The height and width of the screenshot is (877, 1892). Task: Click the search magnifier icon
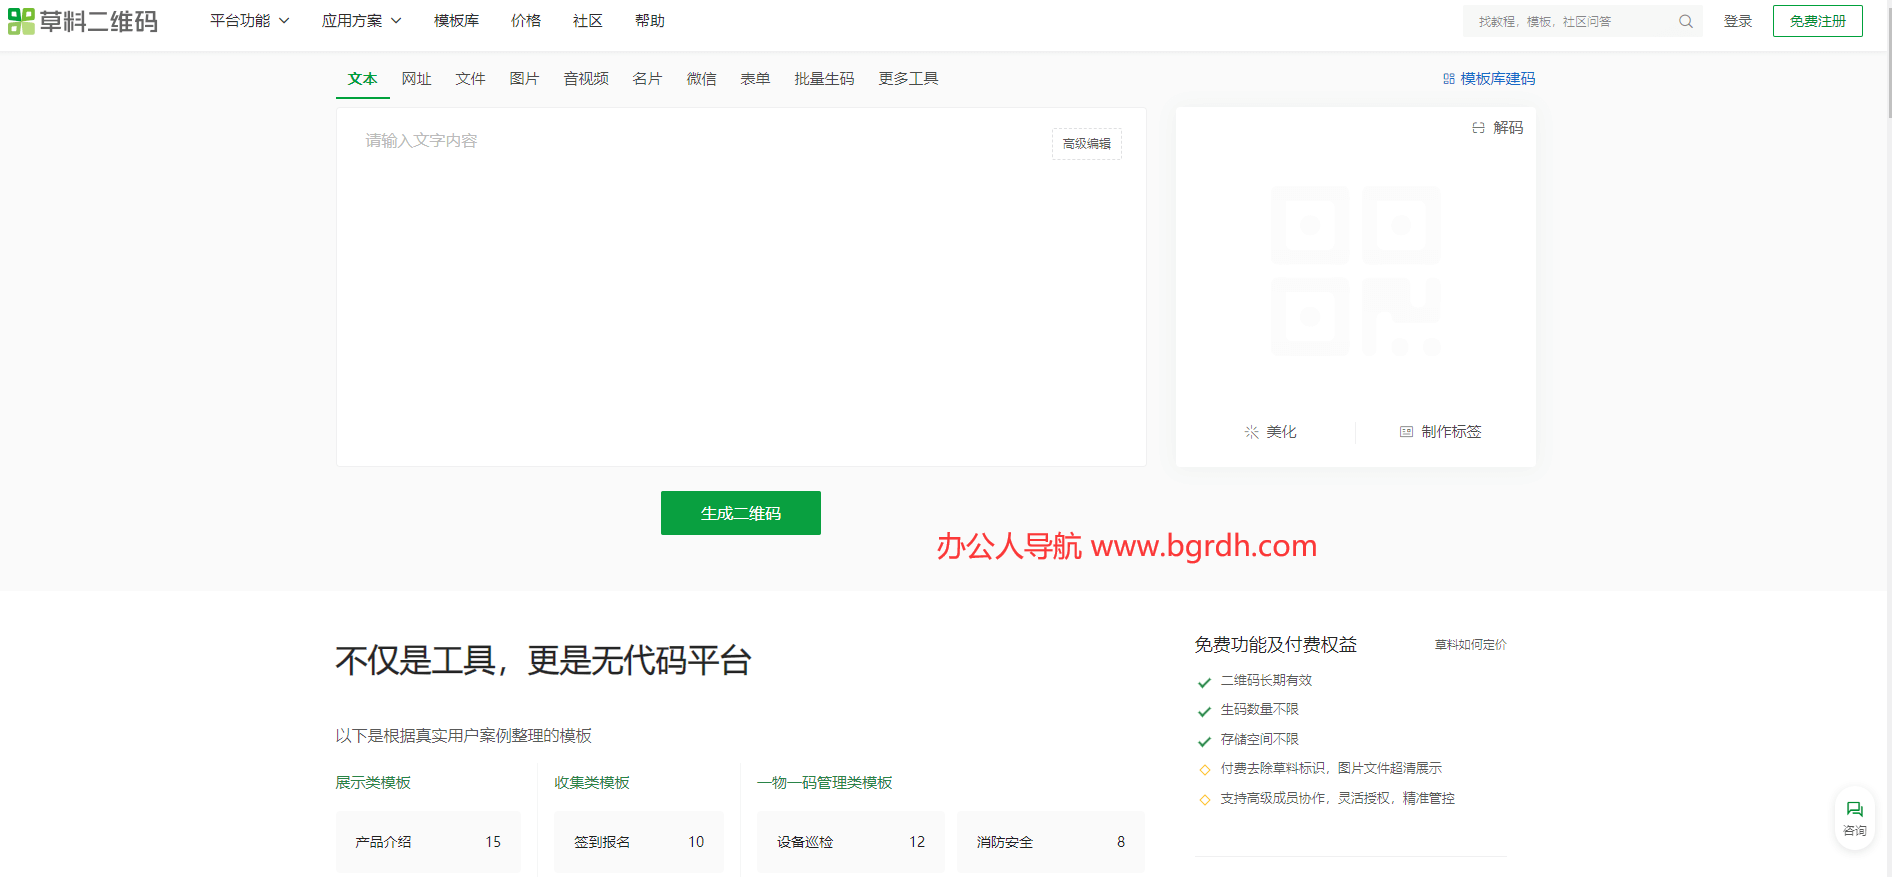[1685, 21]
